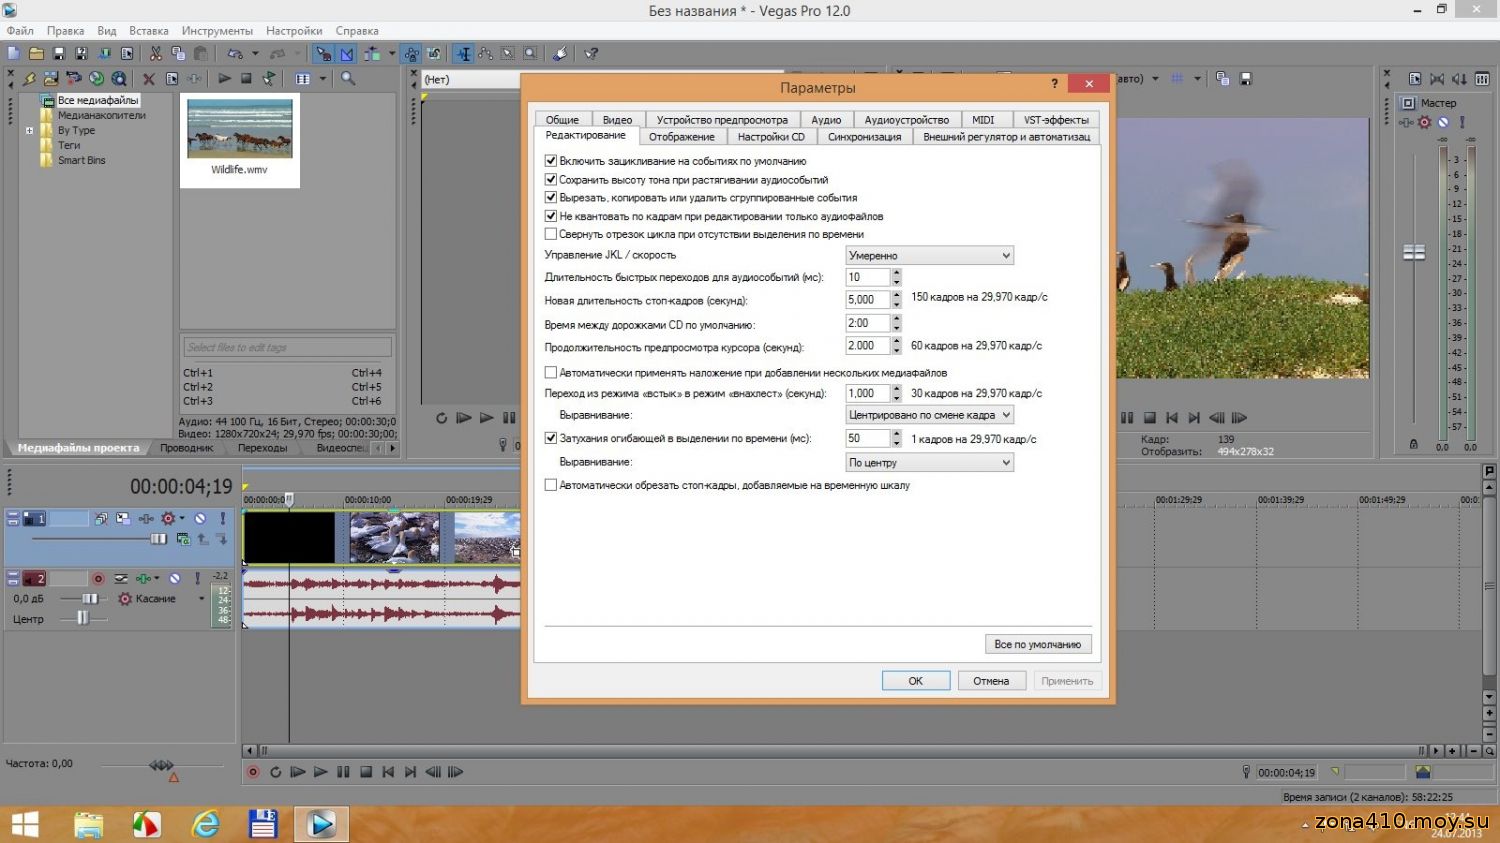Switch to the Видео tab
The image size is (1500, 843).
(617, 120)
